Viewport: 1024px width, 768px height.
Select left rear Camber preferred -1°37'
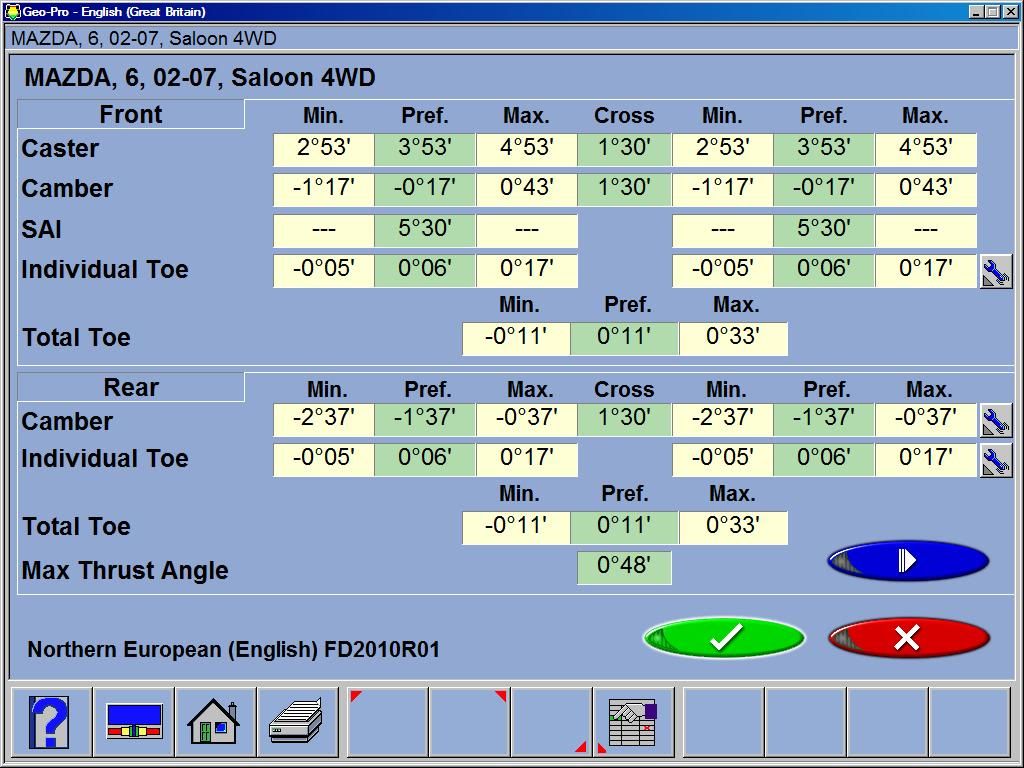click(424, 419)
